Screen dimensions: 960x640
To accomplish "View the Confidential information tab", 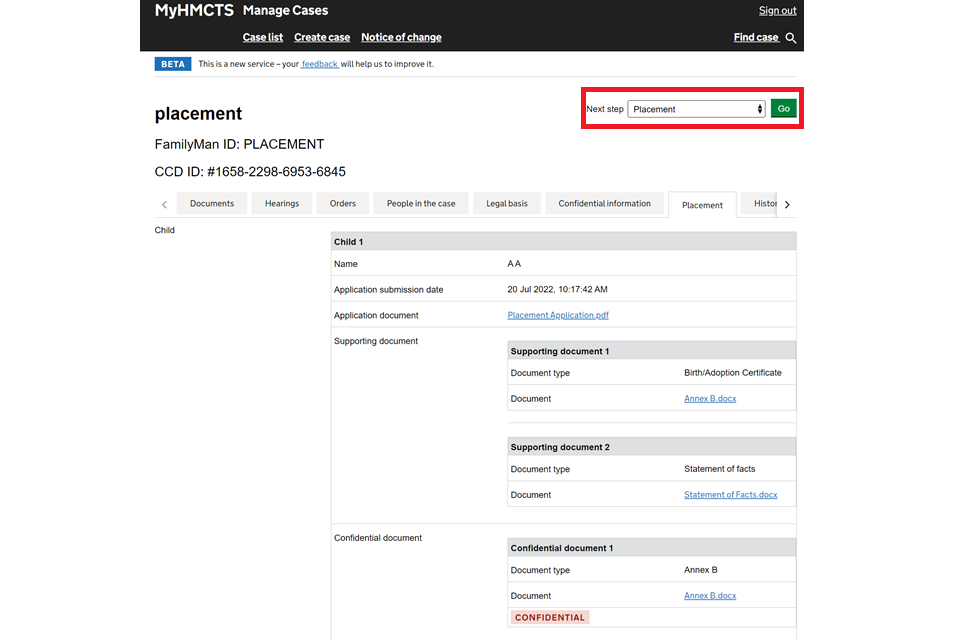I will pyautogui.click(x=604, y=203).
